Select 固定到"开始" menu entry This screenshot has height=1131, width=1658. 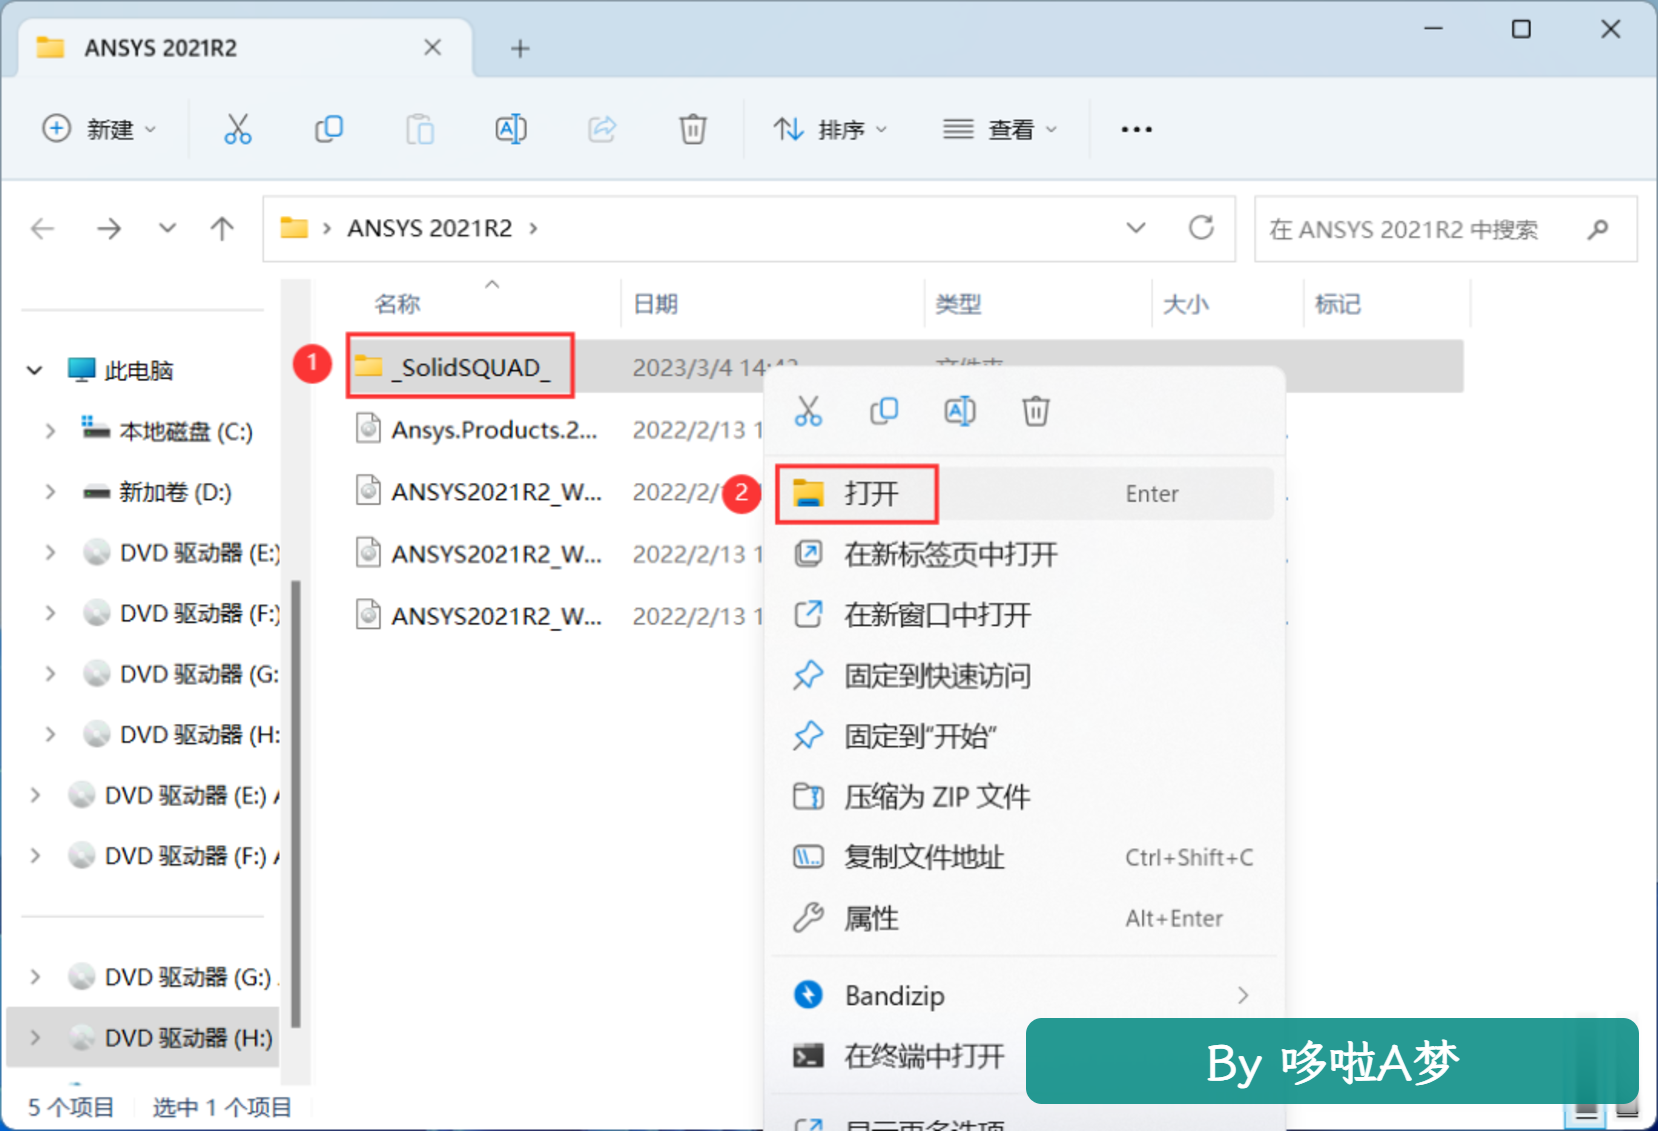coord(1024,736)
